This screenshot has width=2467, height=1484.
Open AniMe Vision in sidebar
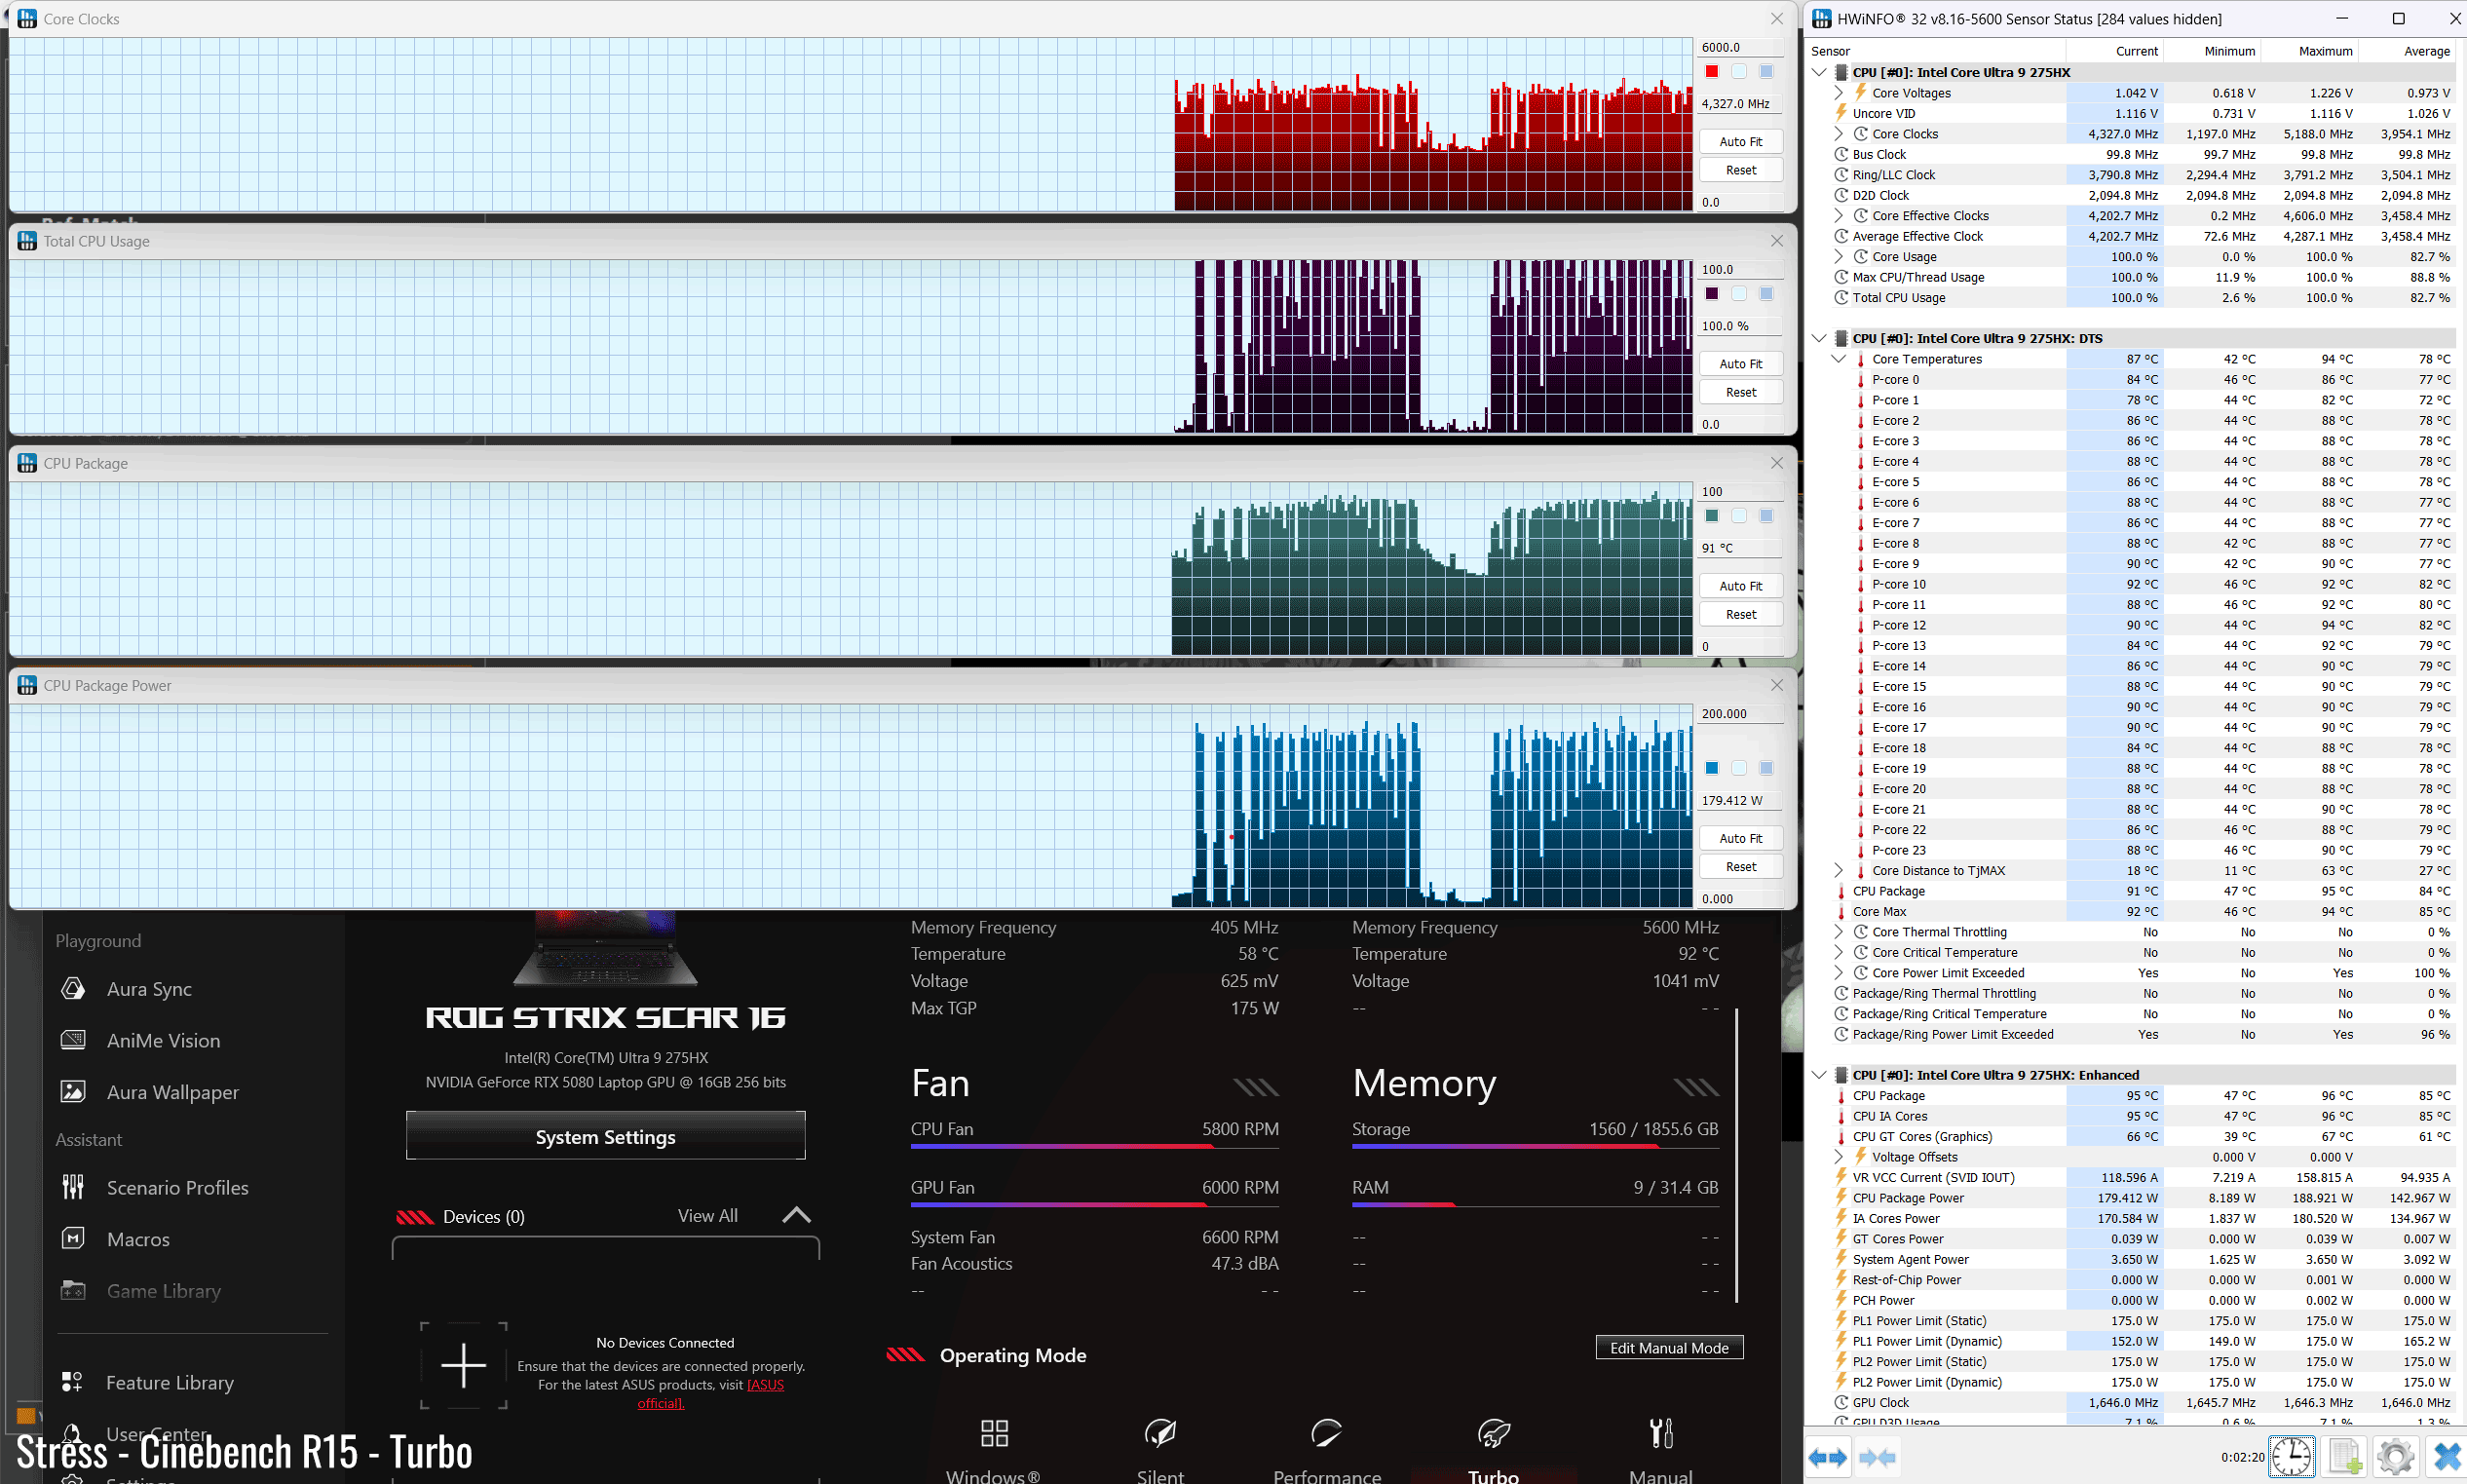coord(141,1040)
